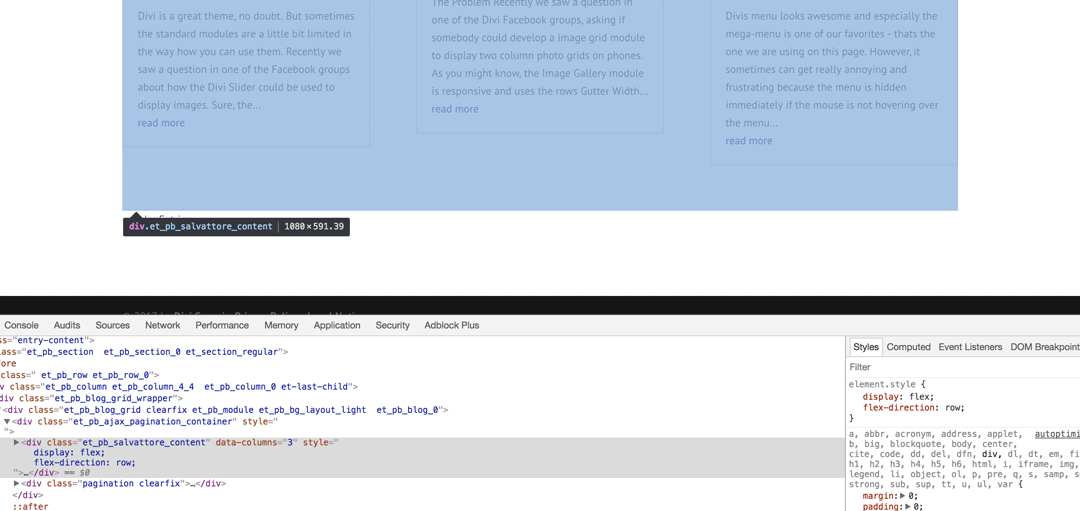Click the display: flex line in DOM tree
Viewport: 1080px width, 511px height.
69,452
